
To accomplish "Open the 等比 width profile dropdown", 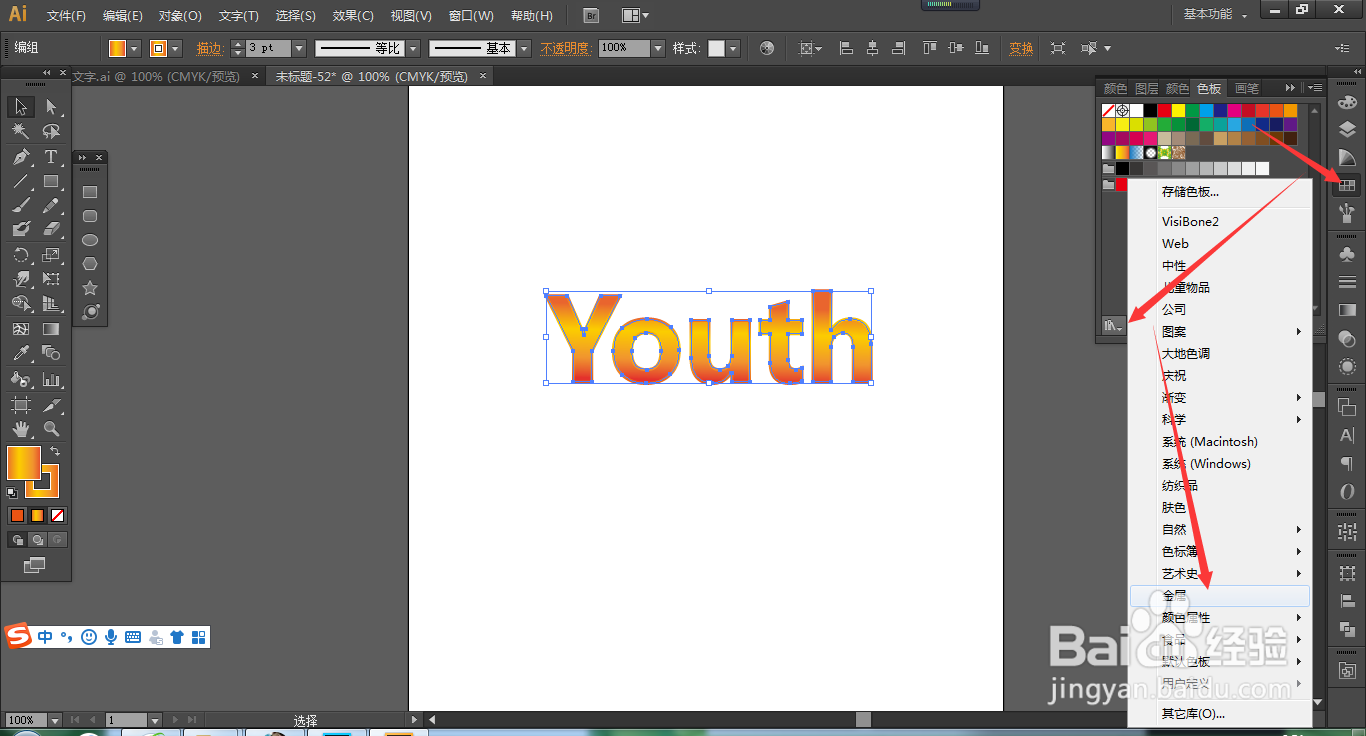I will [x=410, y=48].
